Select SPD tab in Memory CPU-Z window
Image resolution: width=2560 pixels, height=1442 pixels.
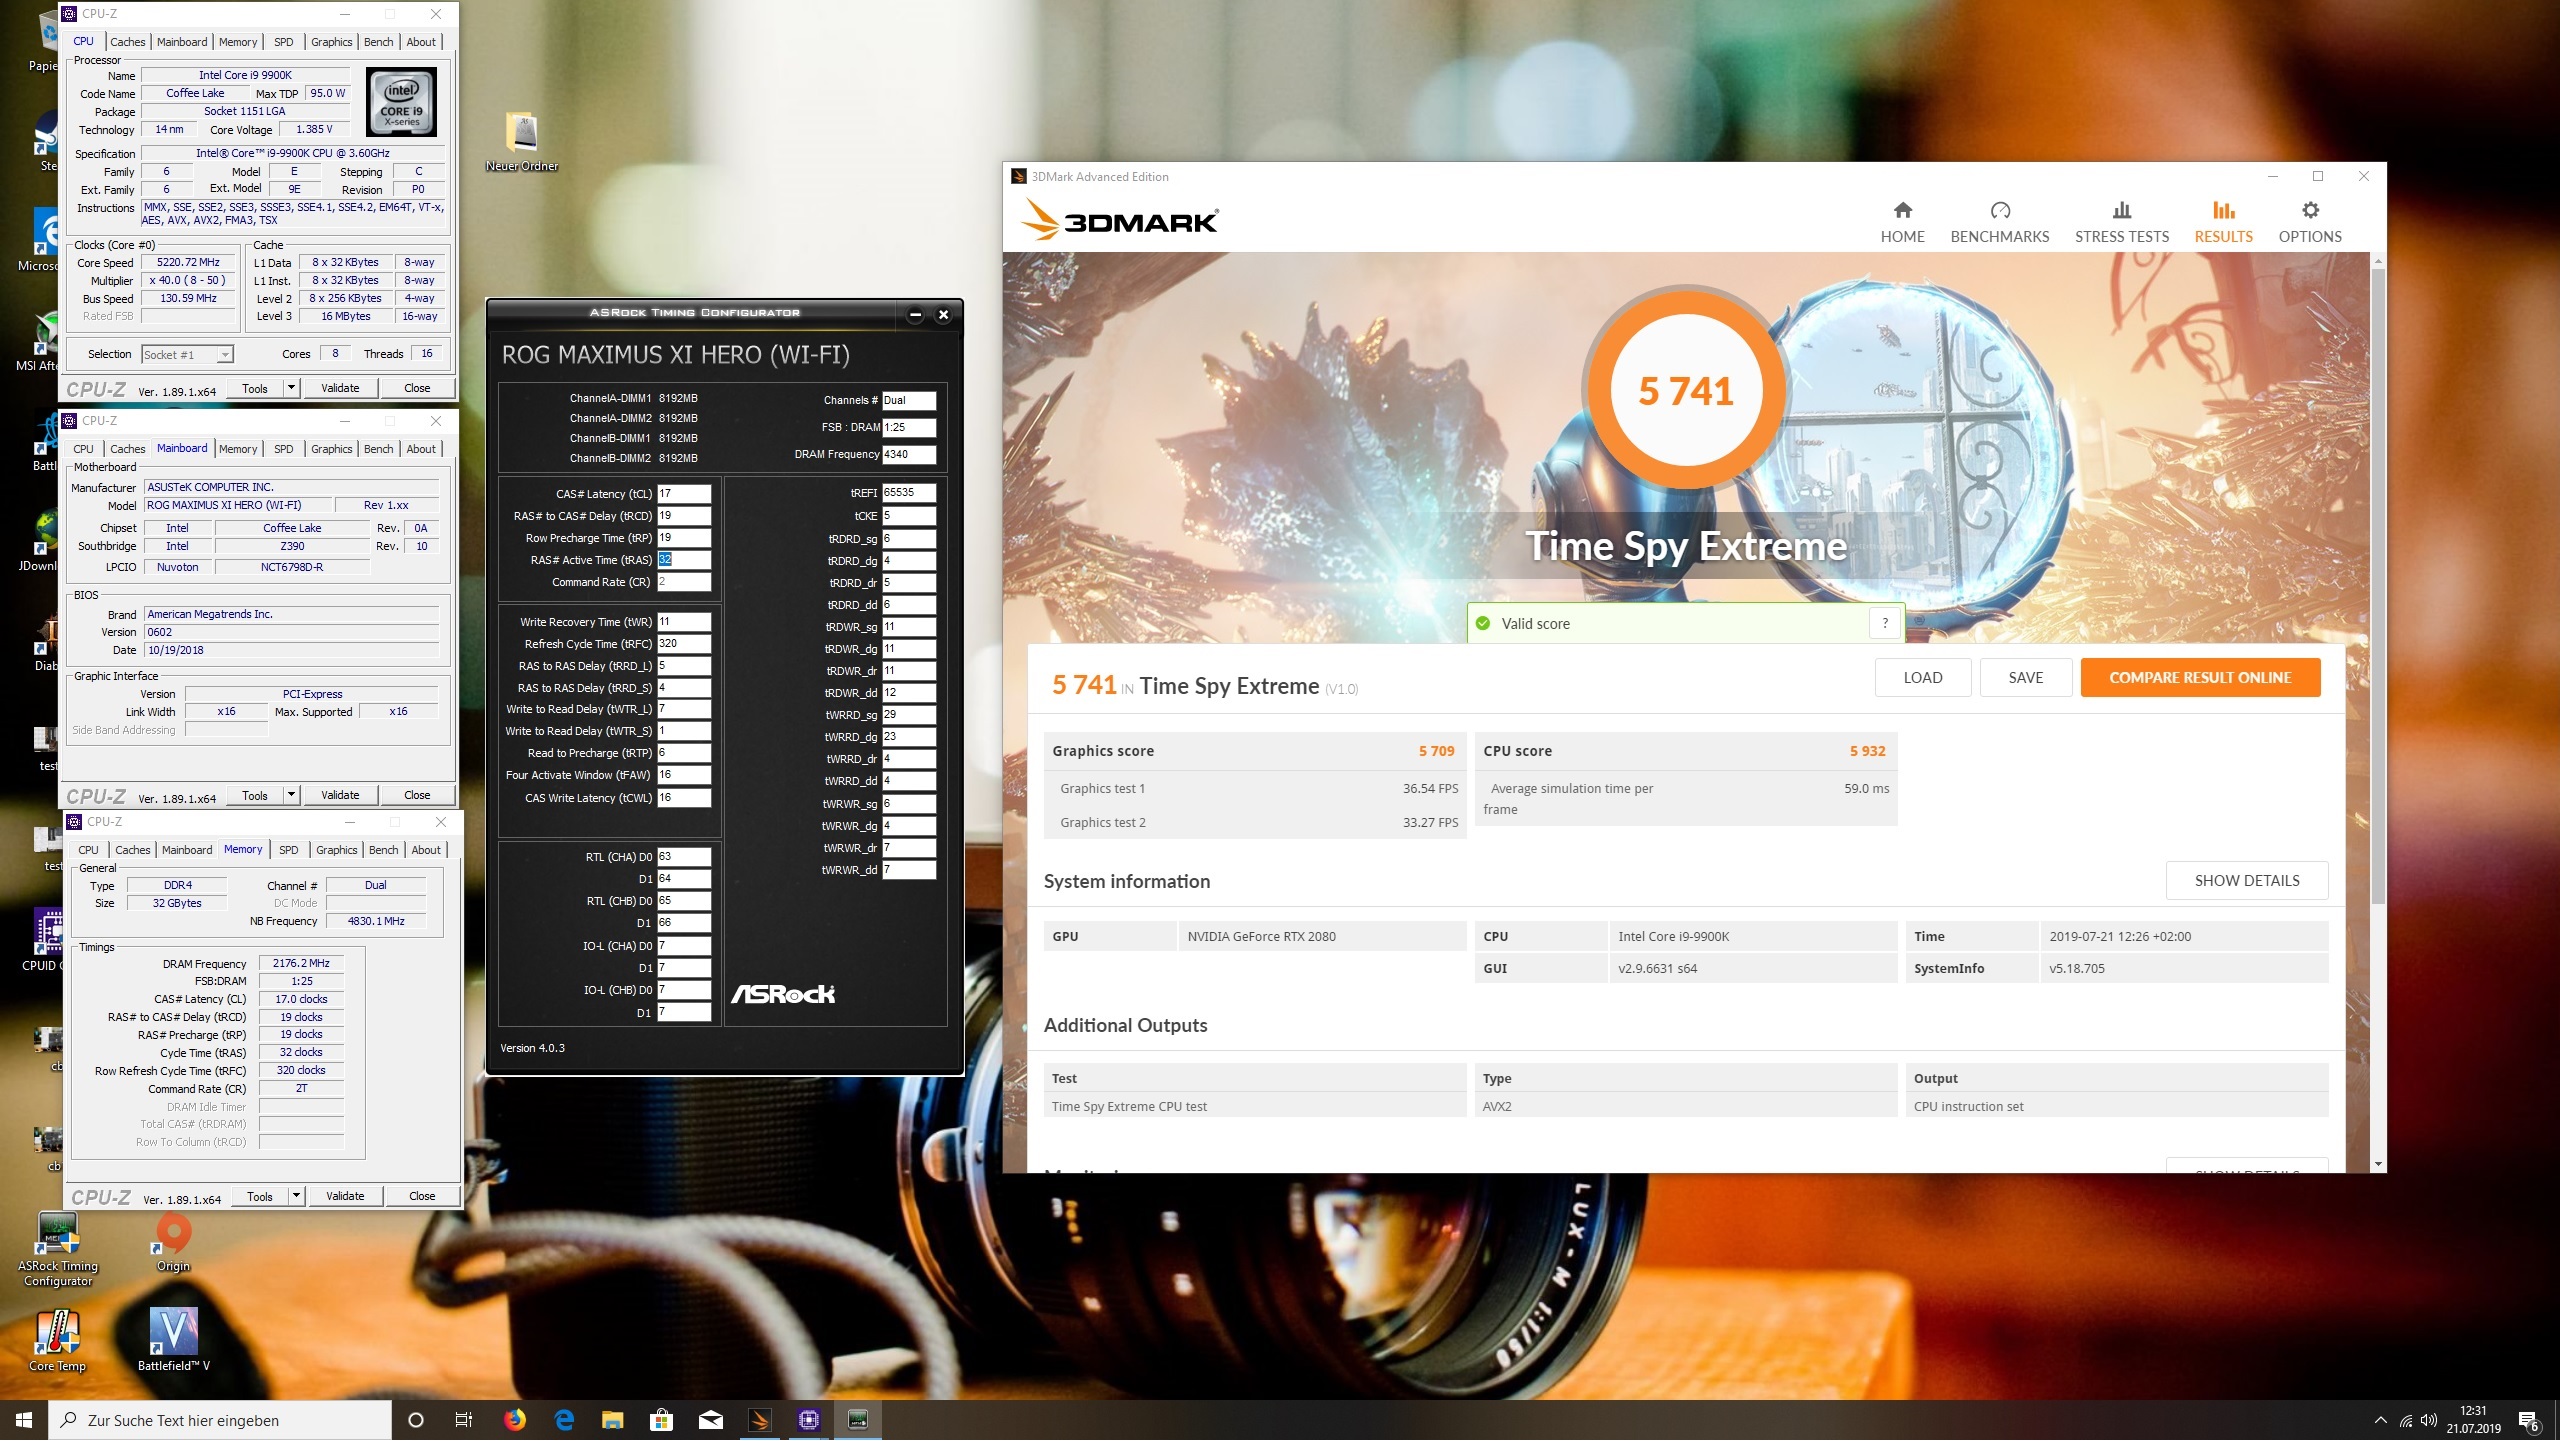pos(289,851)
